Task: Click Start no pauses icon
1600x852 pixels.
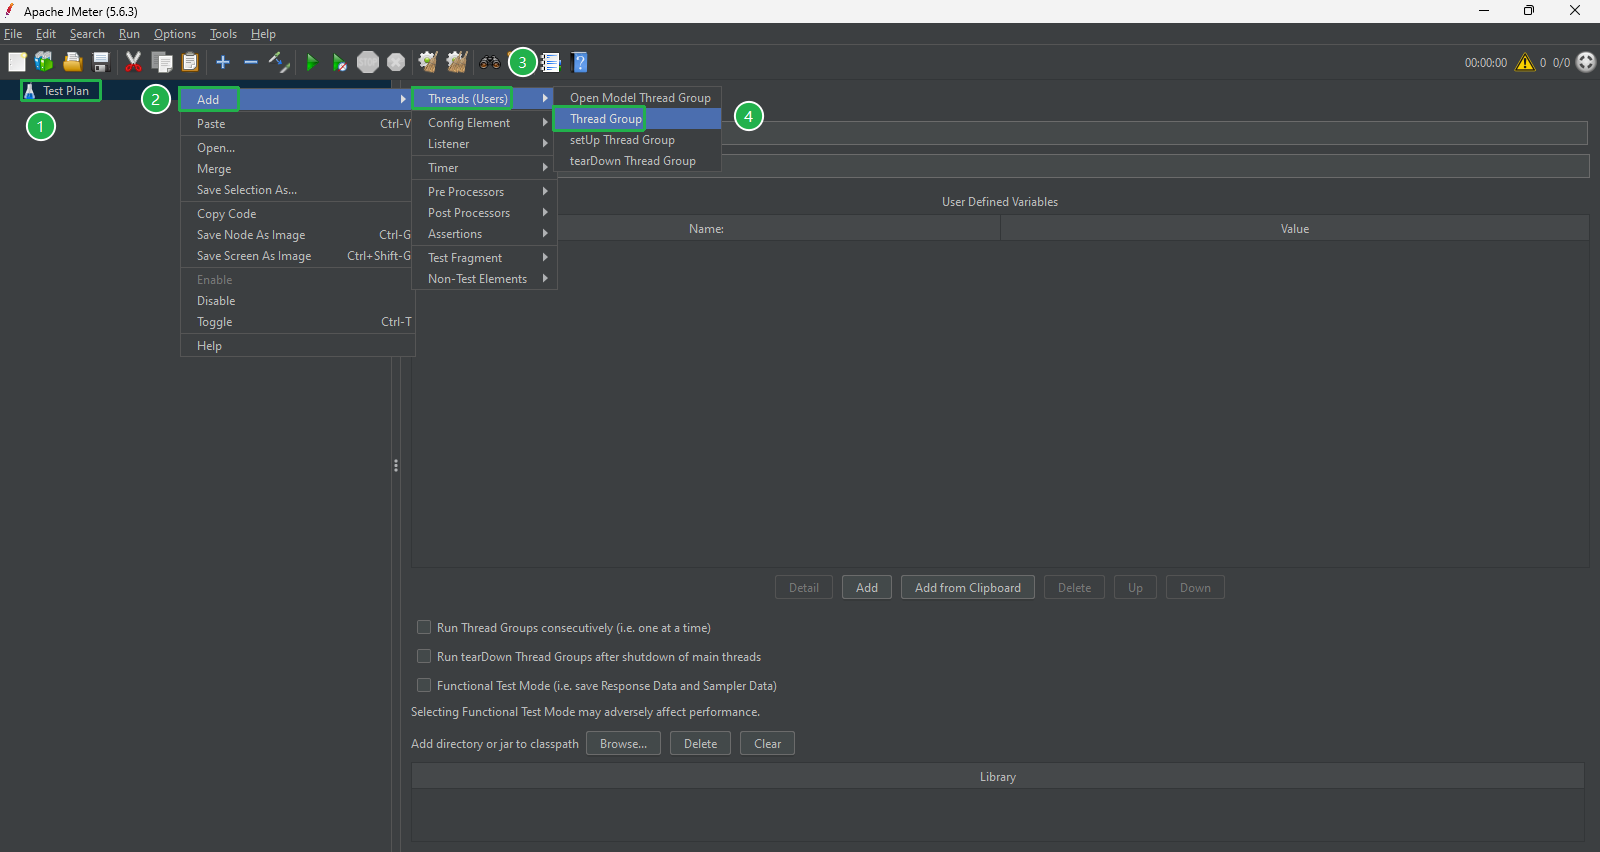Action: pyautogui.click(x=340, y=62)
